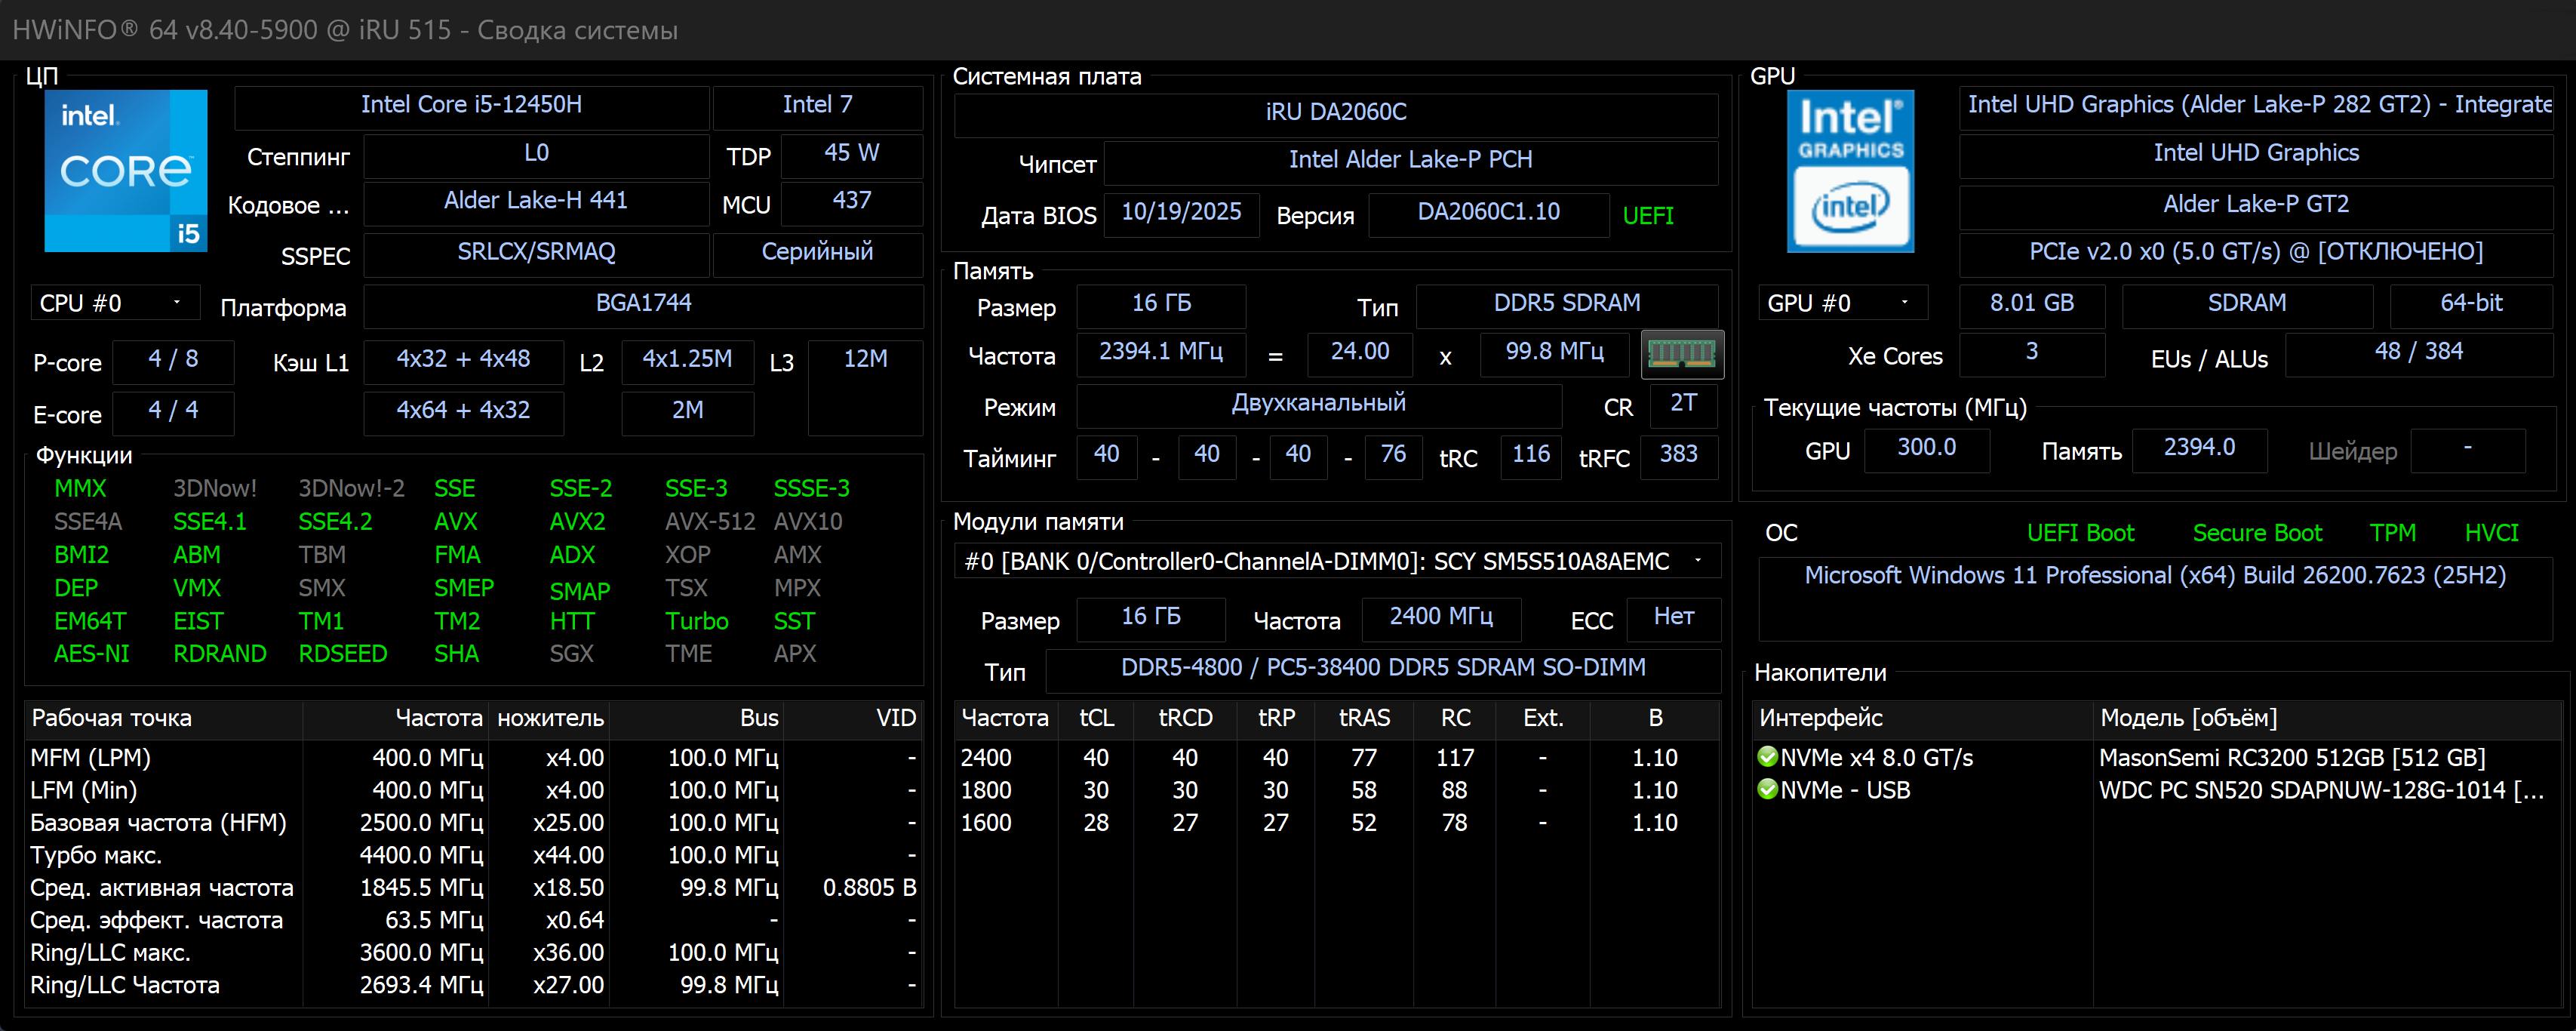
Task: Click green check icon for NVMe x4 drive
Action: pos(1767,757)
